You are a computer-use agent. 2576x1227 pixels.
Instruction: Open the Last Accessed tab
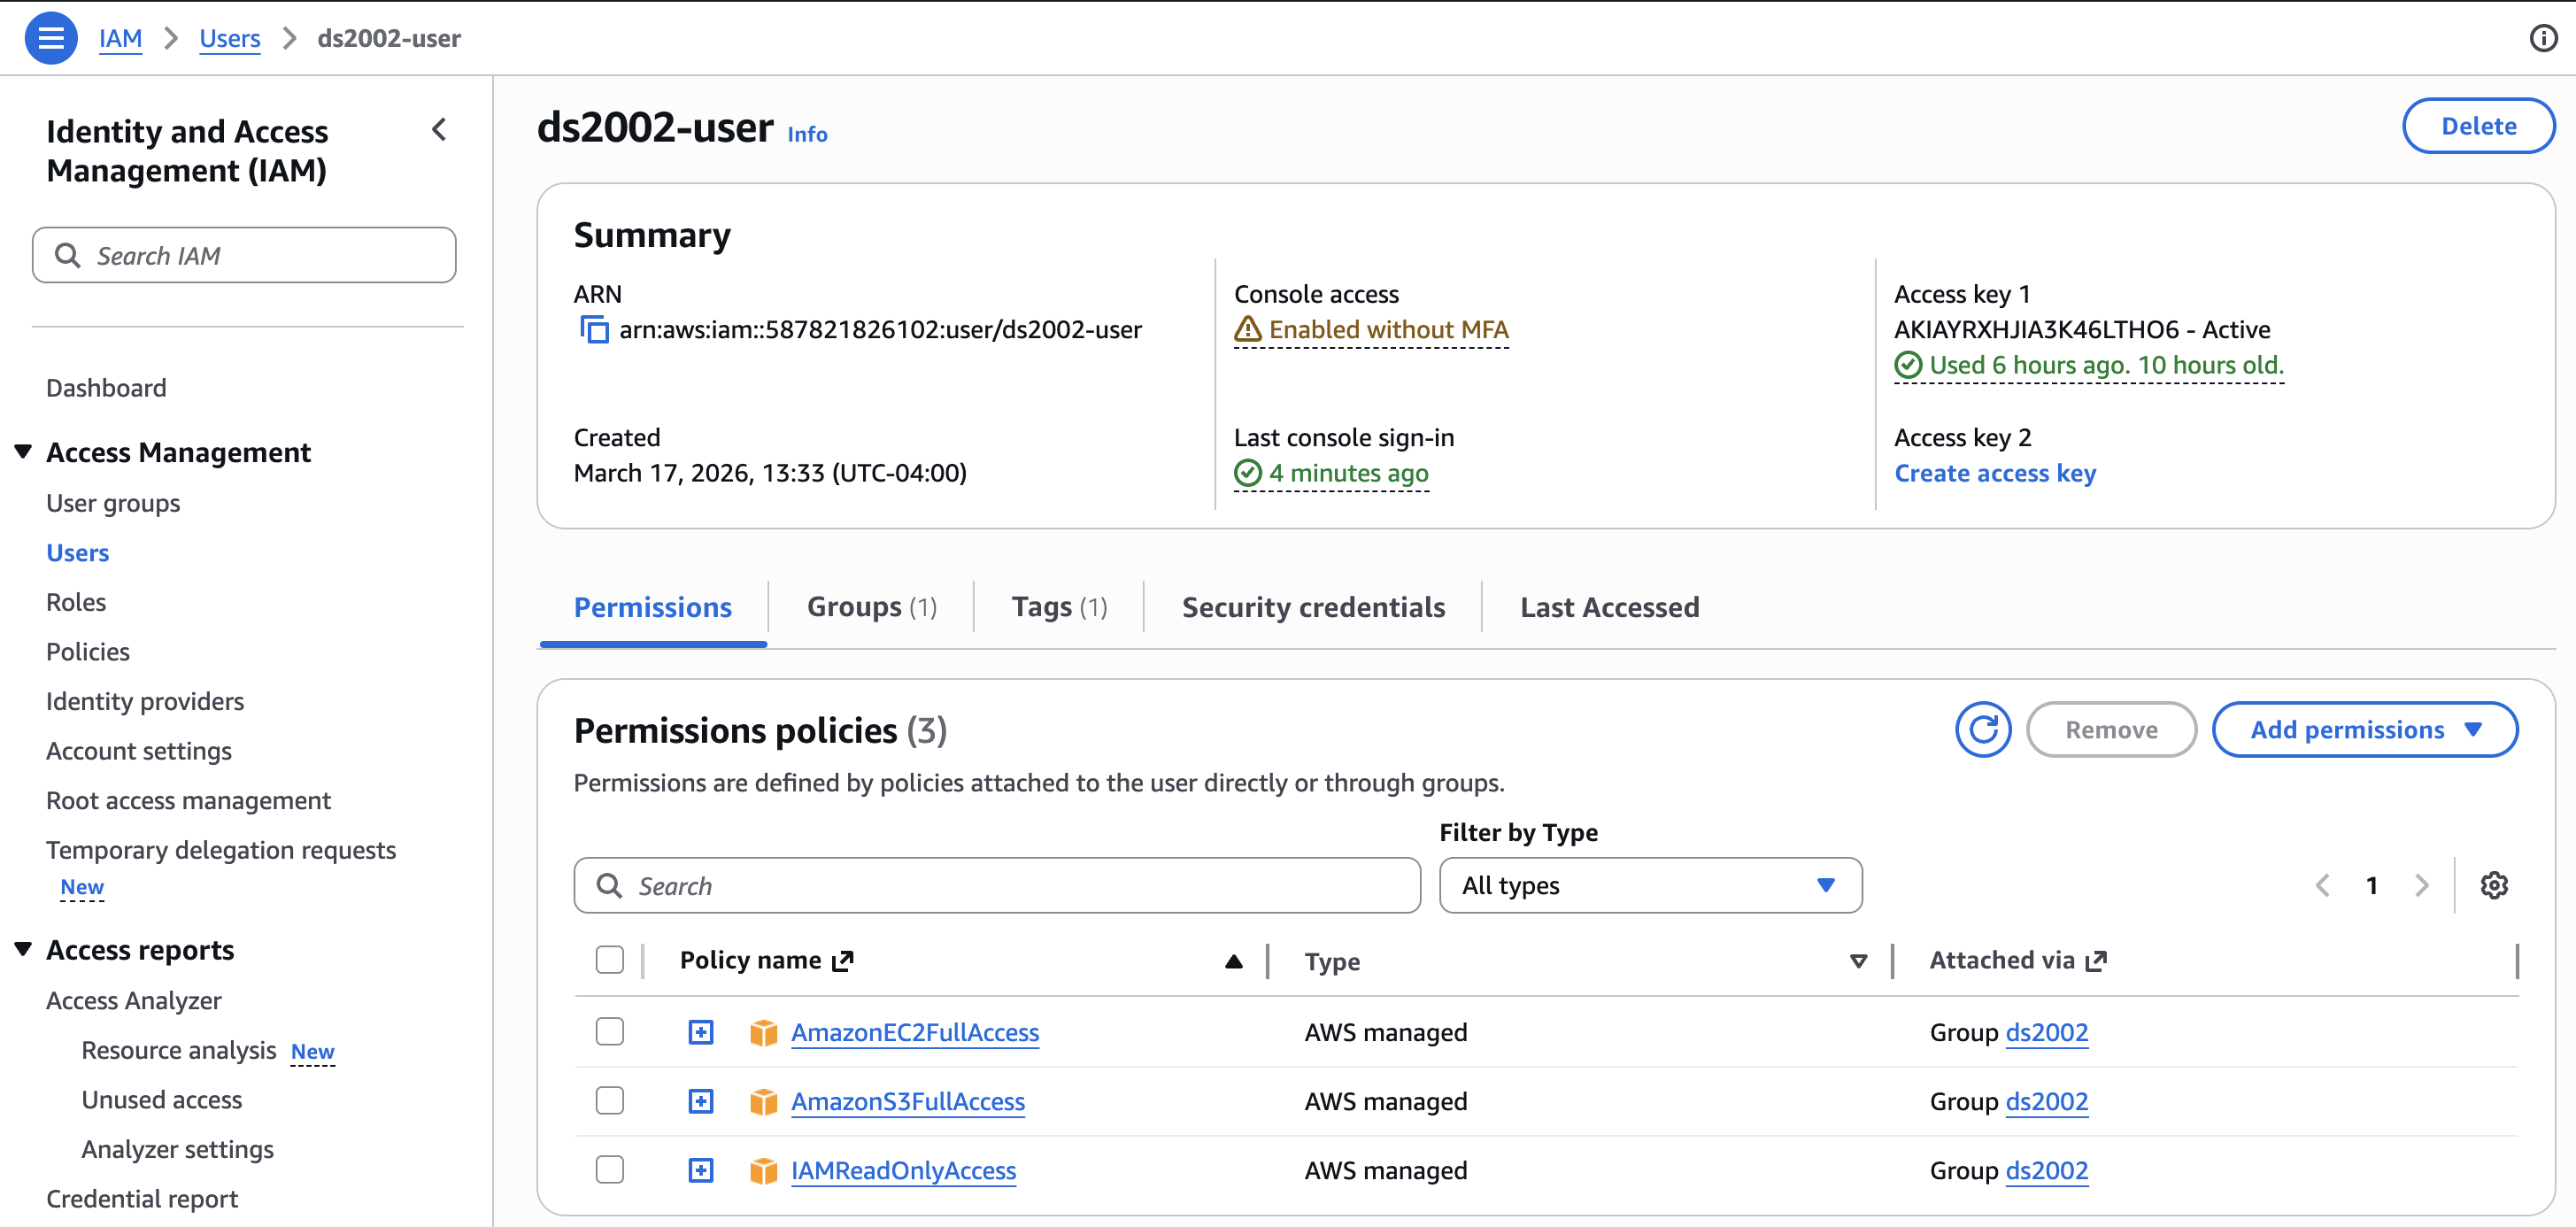[1609, 607]
